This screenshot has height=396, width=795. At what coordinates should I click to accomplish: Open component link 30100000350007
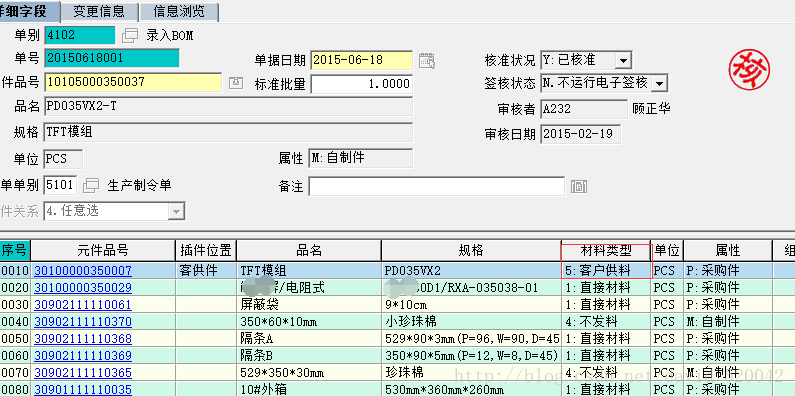pos(83,271)
